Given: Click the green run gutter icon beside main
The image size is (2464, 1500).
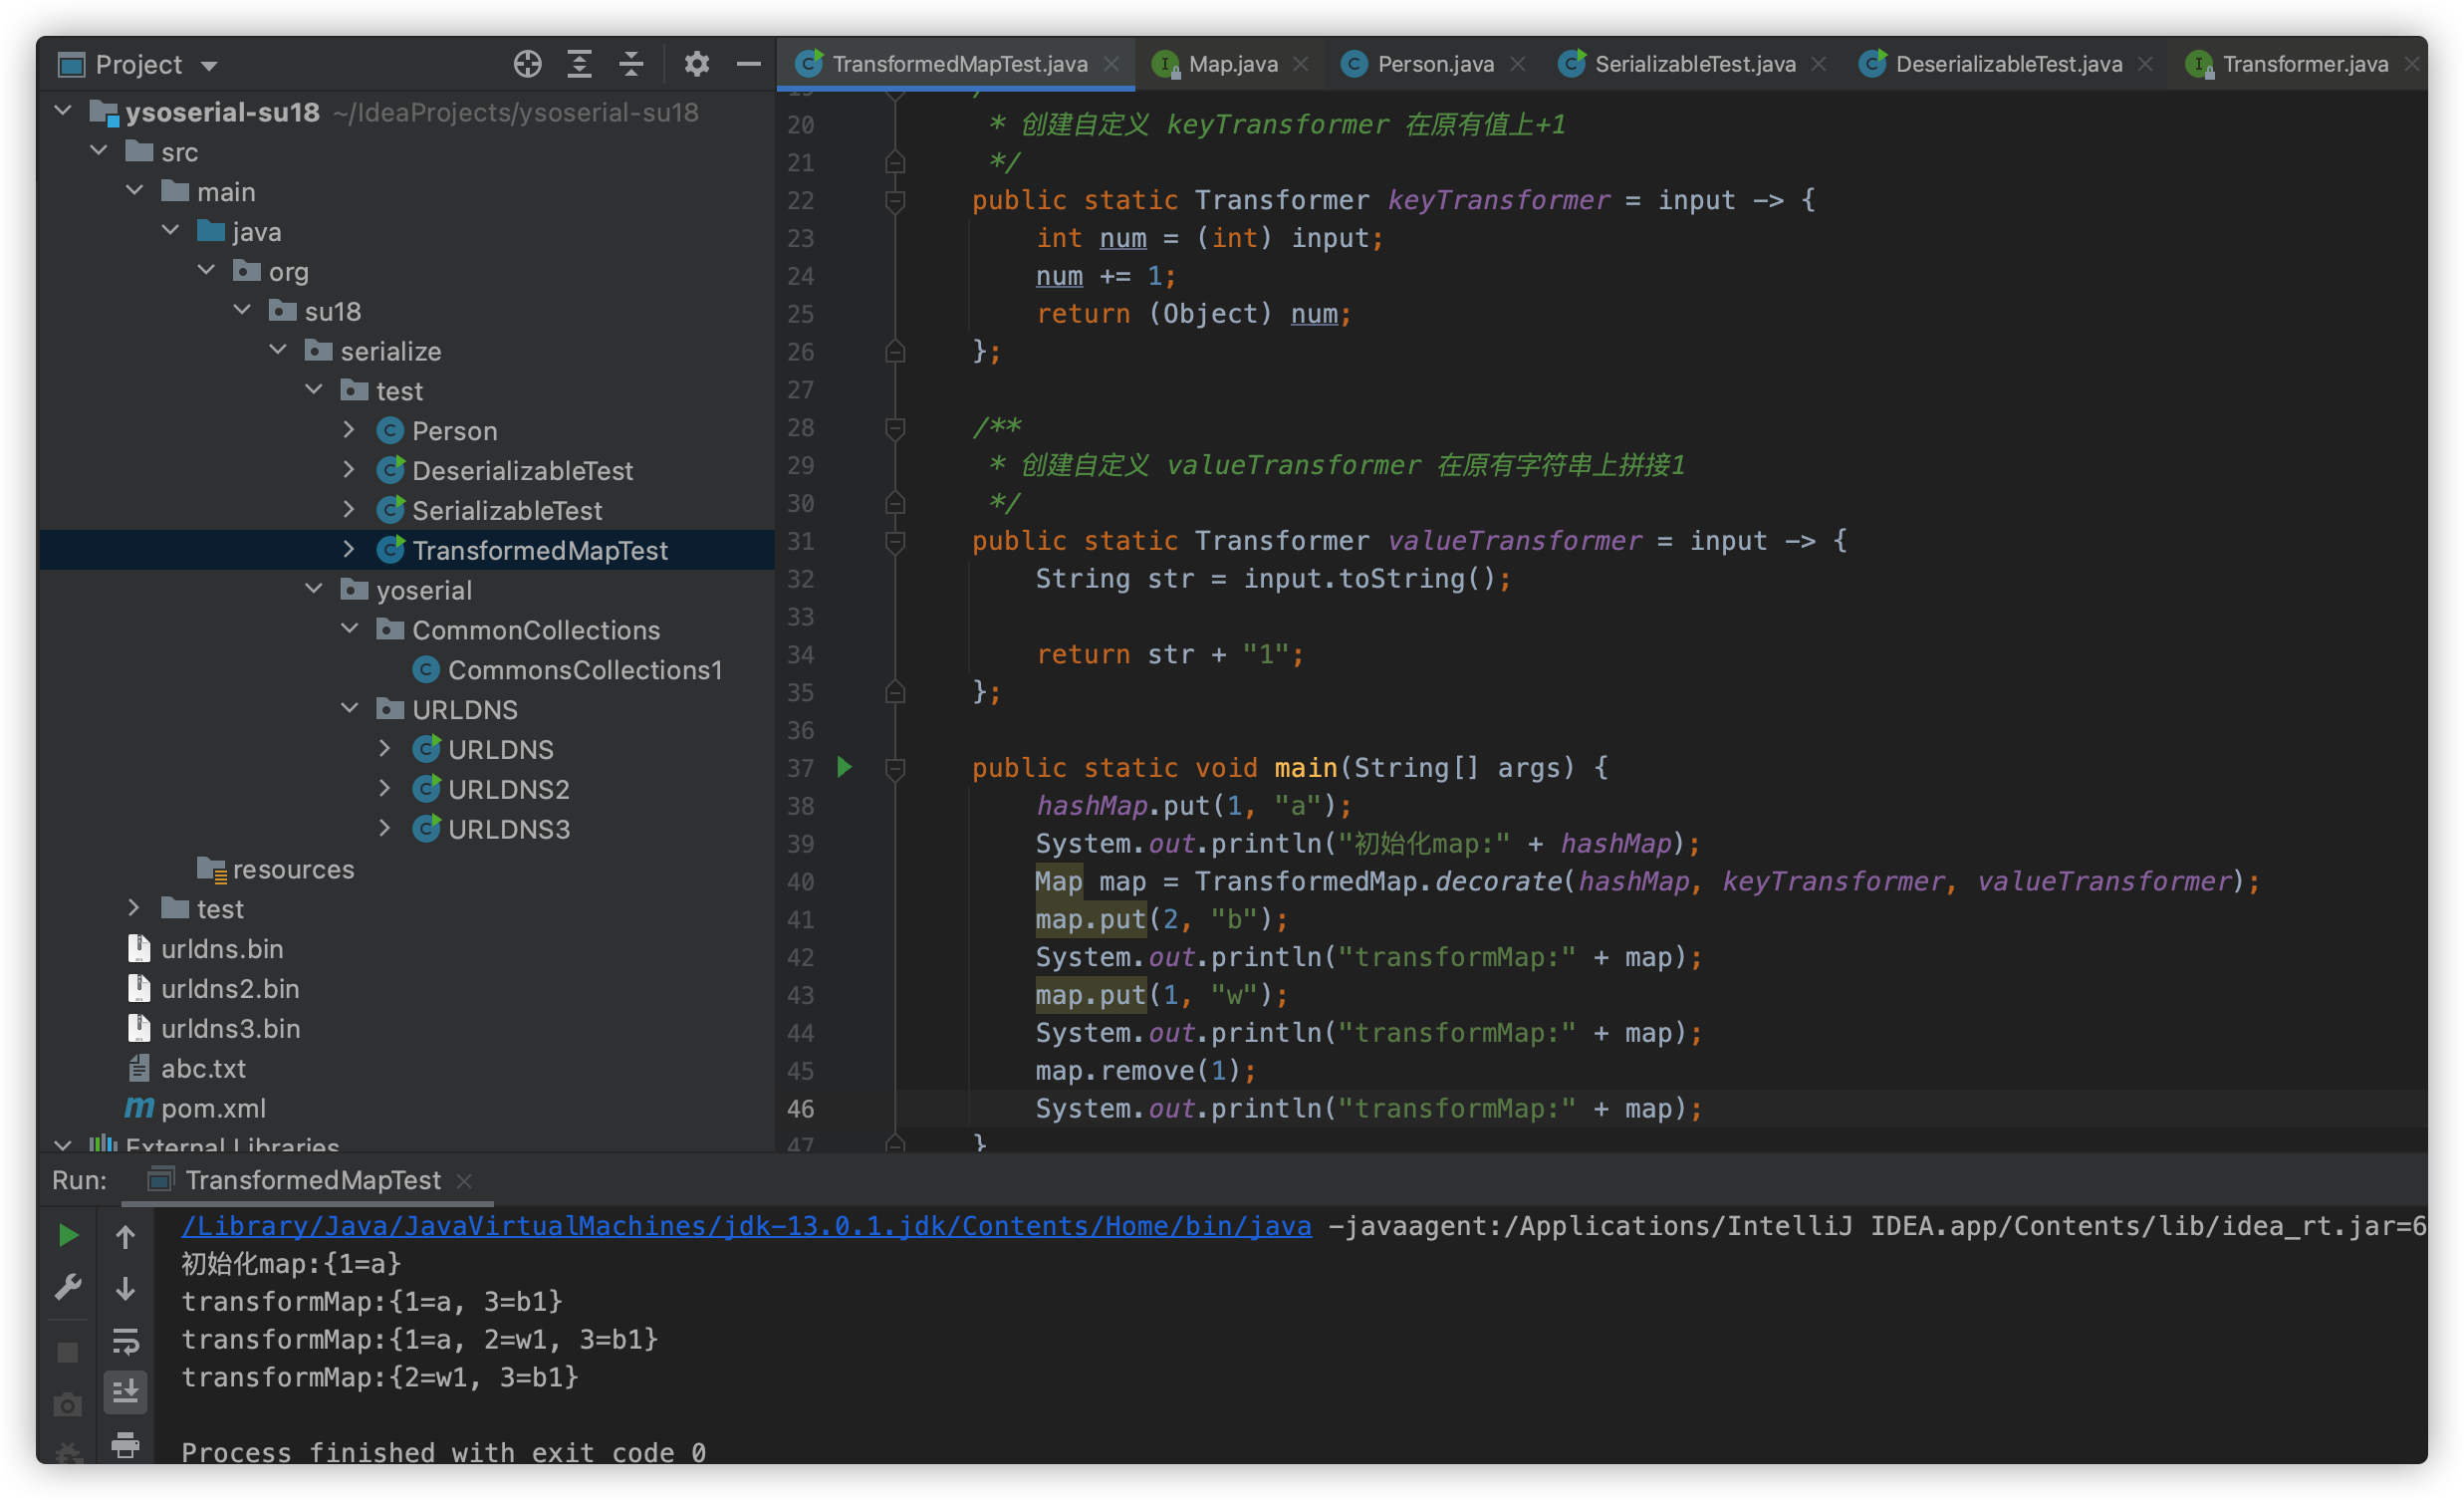Looking at the screenshot, I should coord(844,767).
